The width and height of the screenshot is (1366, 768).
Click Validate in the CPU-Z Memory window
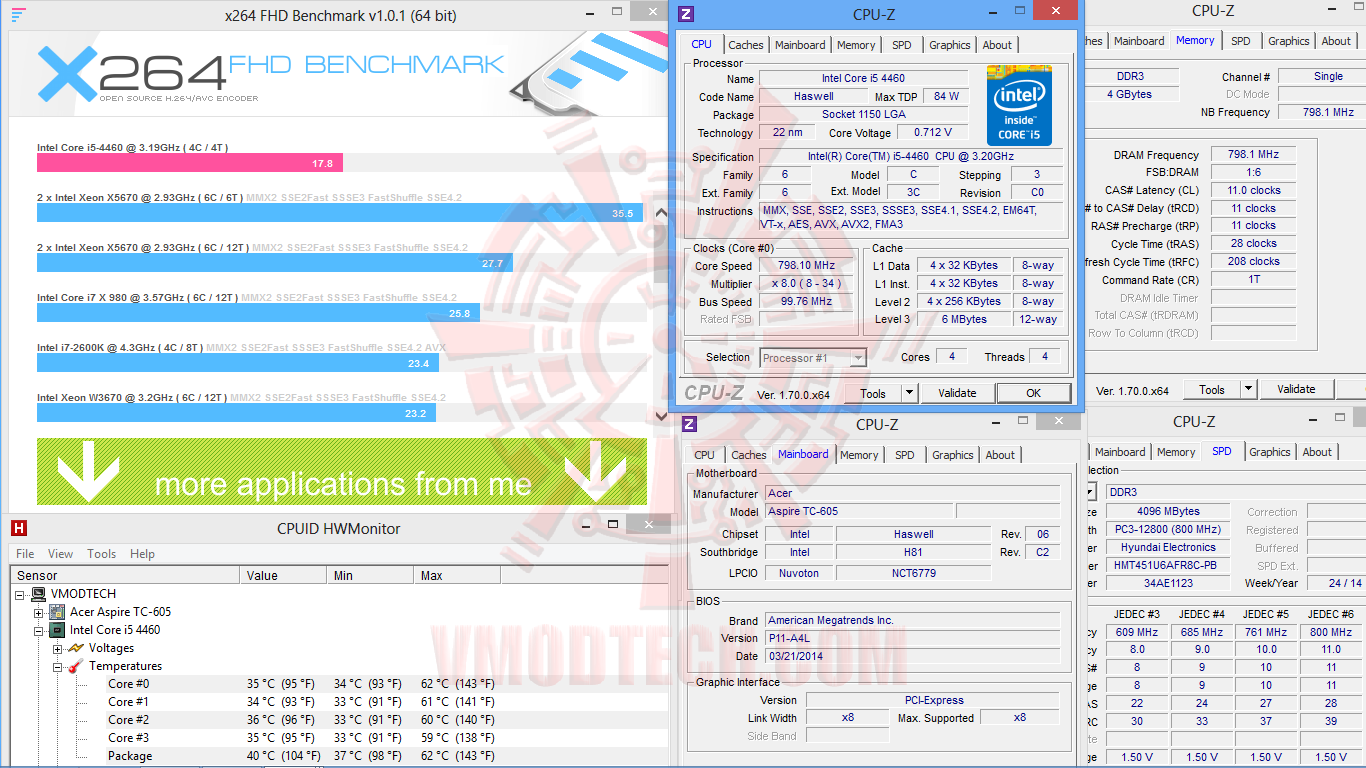coord(1296,389)
